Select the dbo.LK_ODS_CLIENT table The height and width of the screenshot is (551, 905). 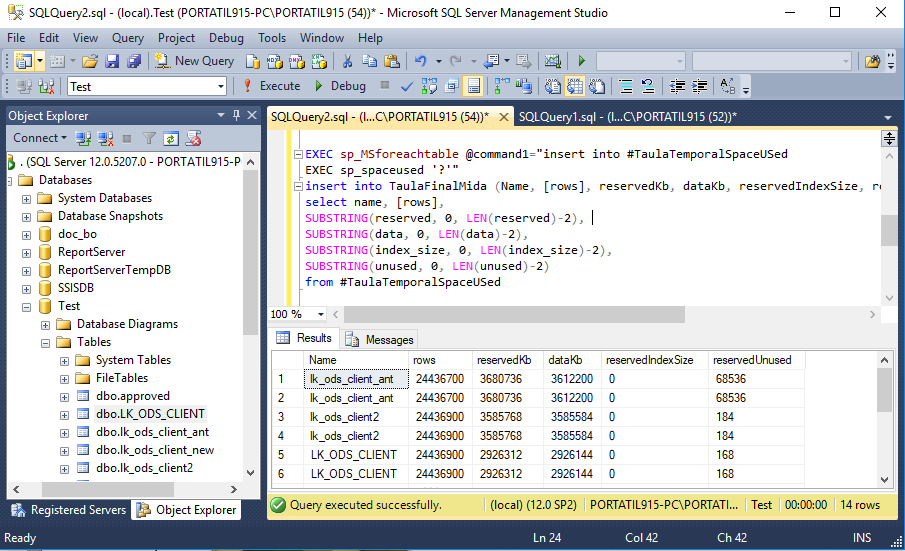coord(150,414)
